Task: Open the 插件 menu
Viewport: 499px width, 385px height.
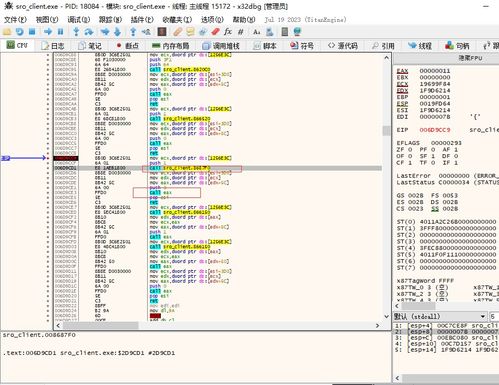Action: (x=142, y=20)
